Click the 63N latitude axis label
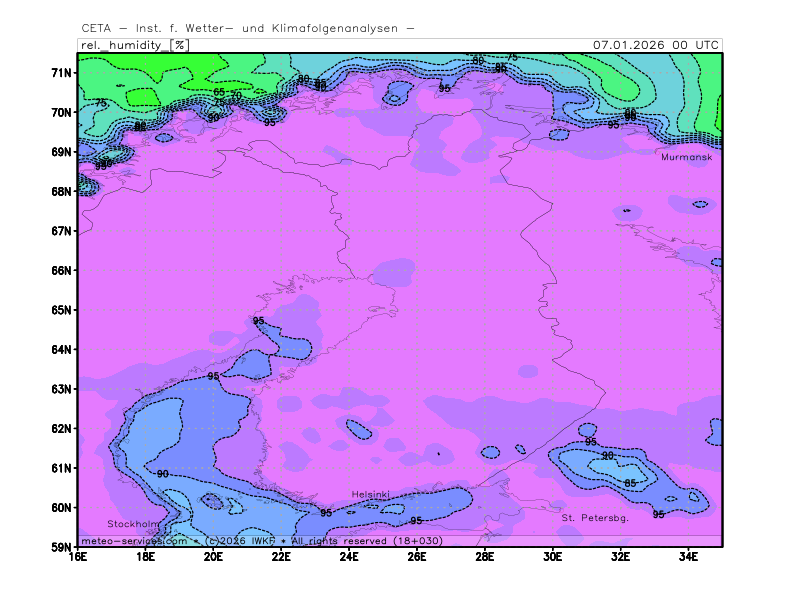The height and width of the screenshot is (600, 800). [x=63, y=389]
